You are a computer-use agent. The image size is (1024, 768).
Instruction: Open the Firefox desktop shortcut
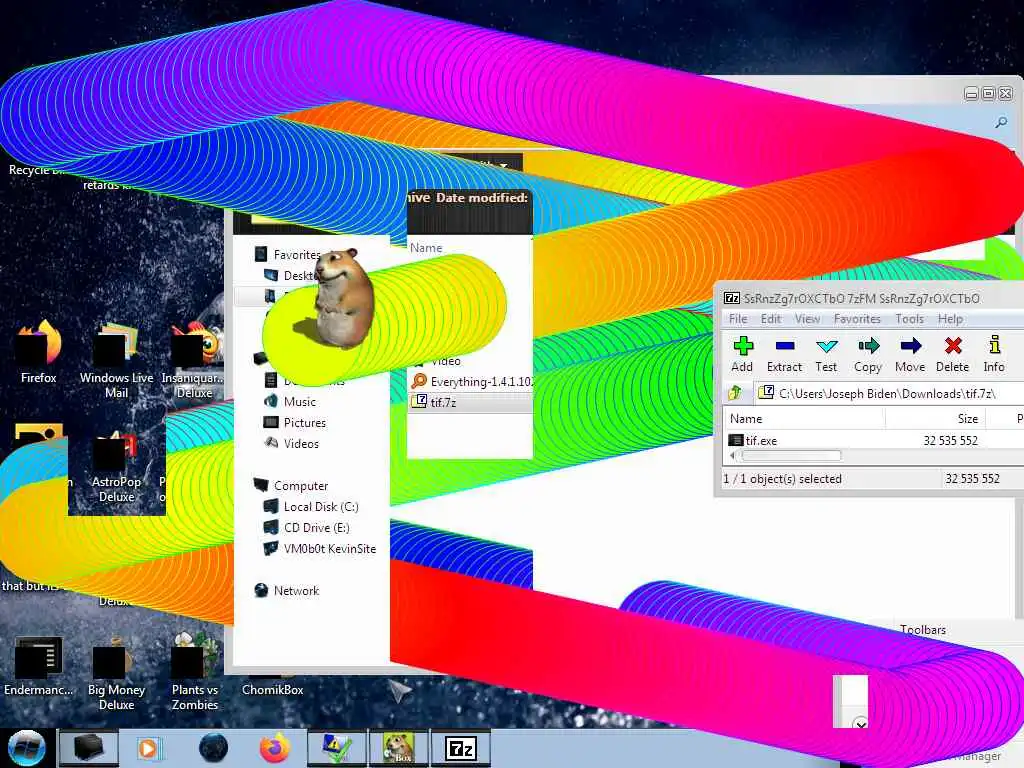point(39,353)
